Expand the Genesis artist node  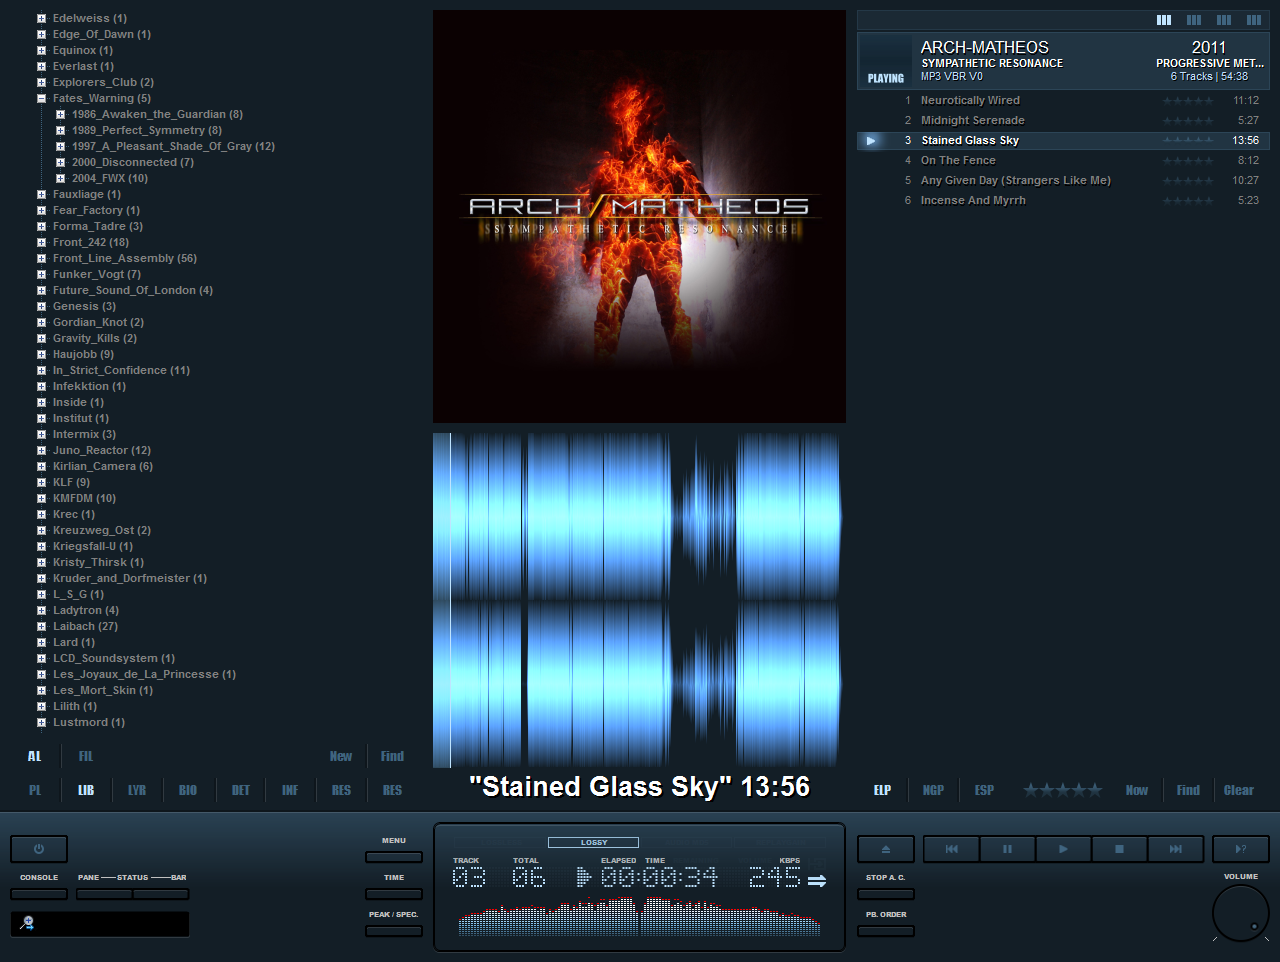click(x=42, y=307)
